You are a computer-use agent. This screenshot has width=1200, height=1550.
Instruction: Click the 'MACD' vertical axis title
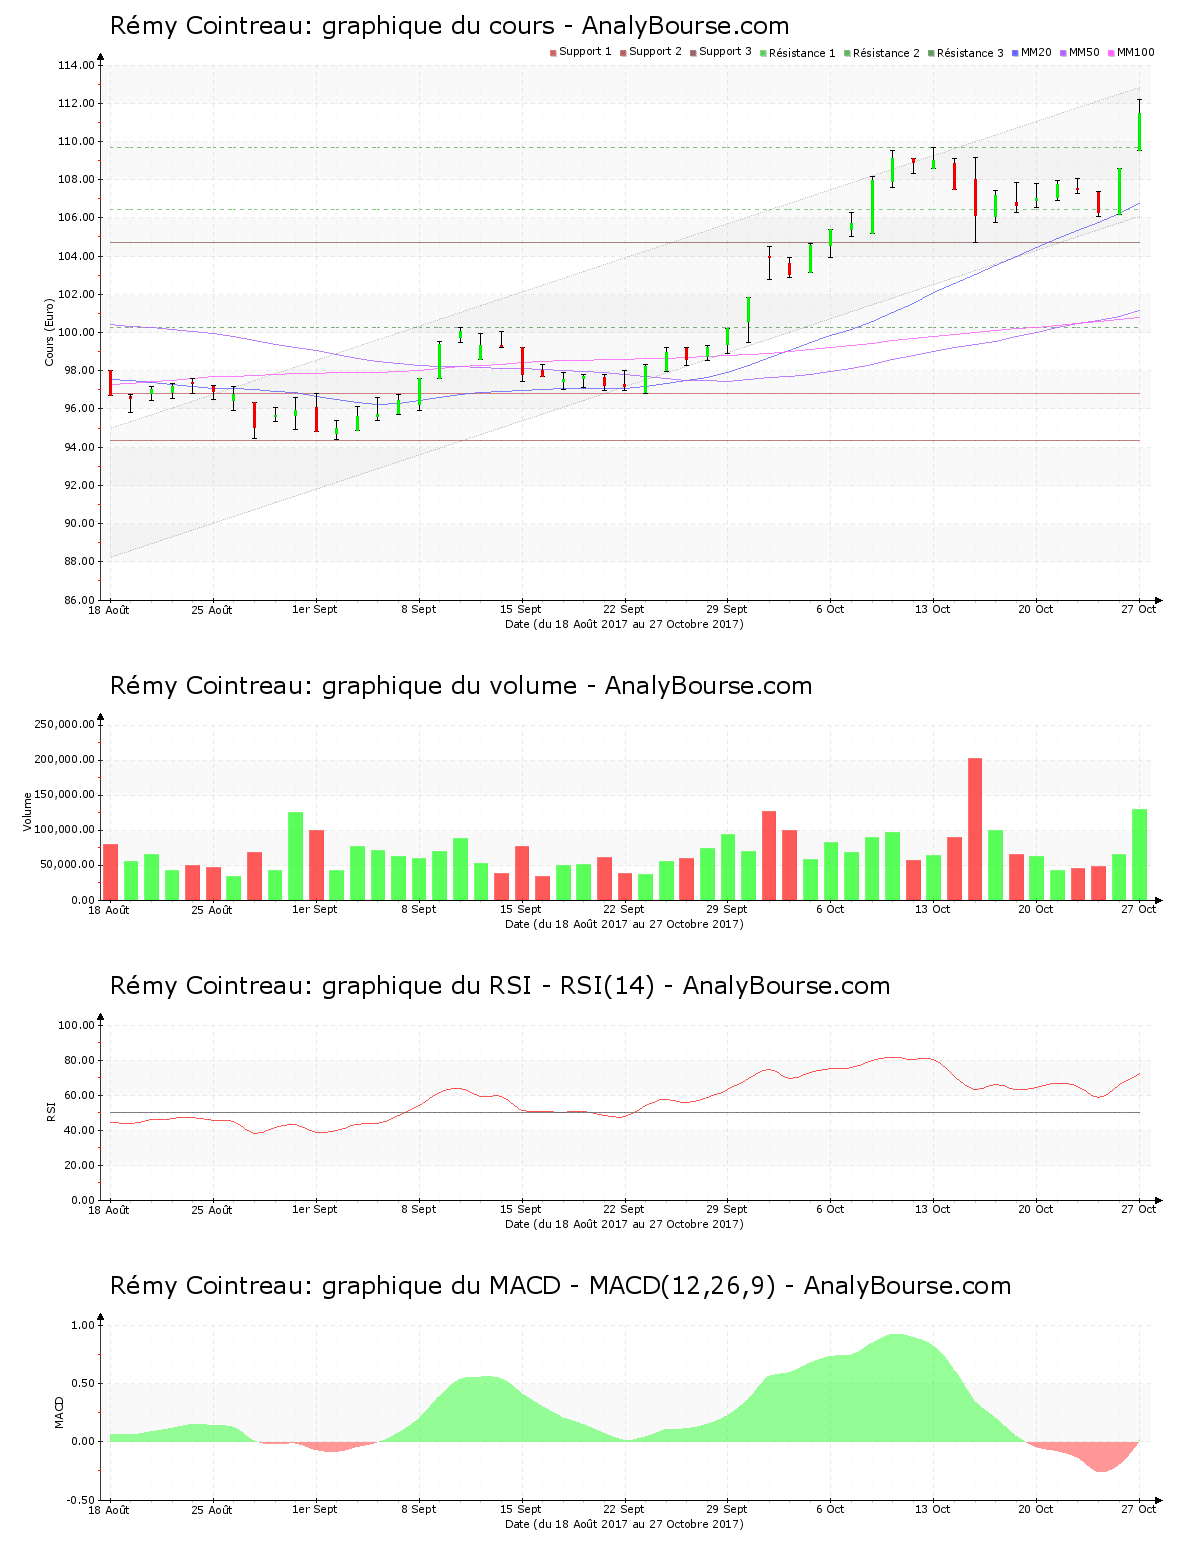click(59, 1412)
